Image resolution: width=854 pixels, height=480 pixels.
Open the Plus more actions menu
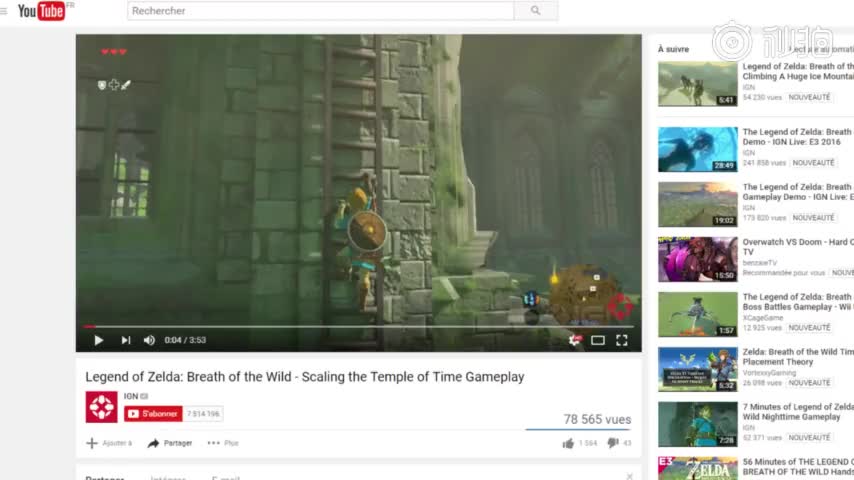(x=223, y=443)
